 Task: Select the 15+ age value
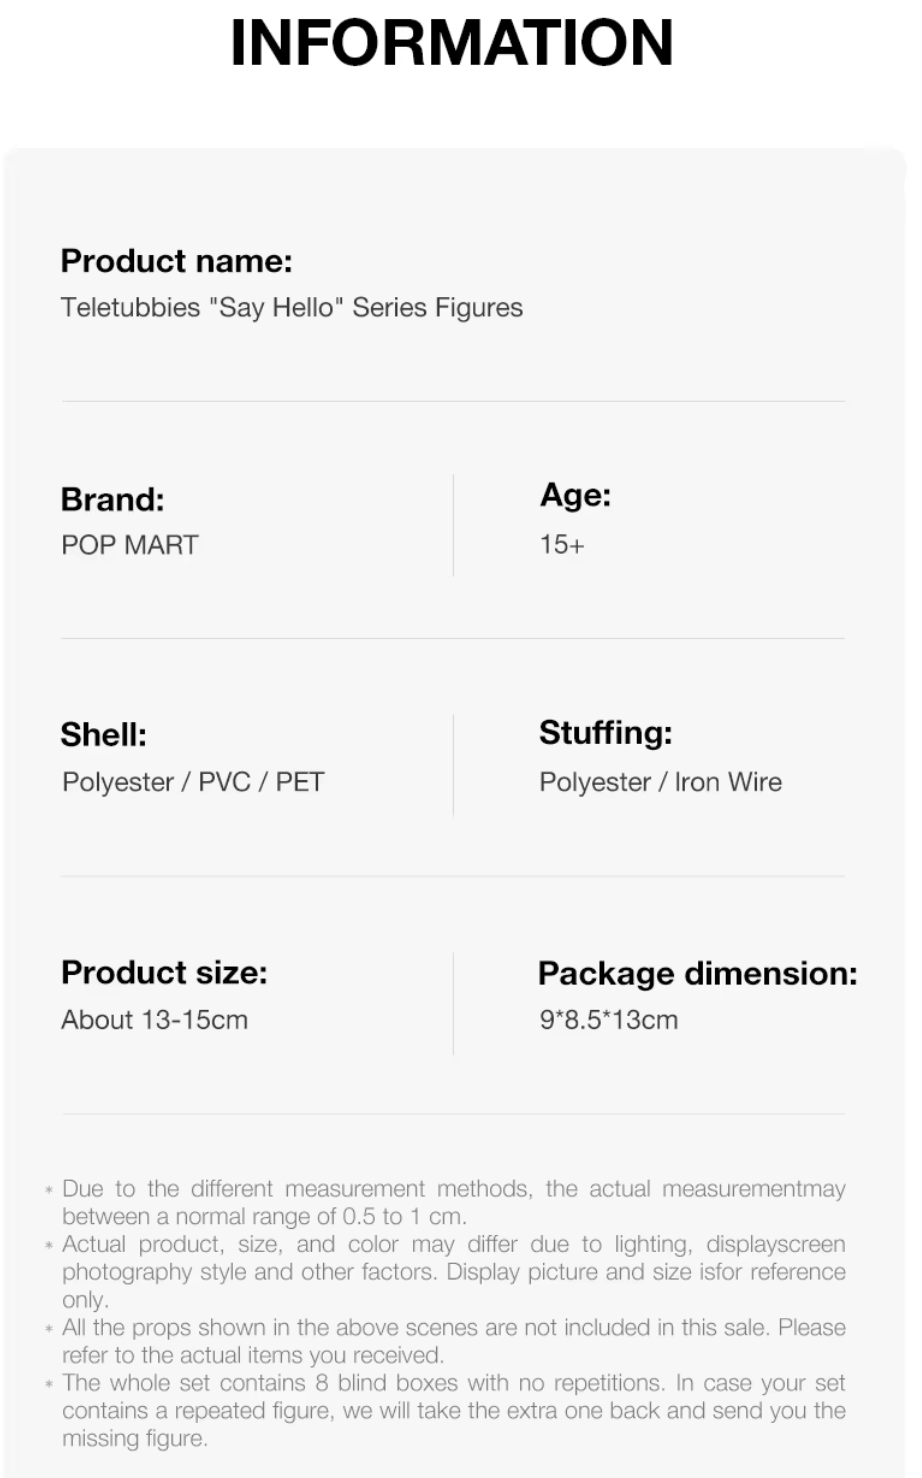(562, 545)
